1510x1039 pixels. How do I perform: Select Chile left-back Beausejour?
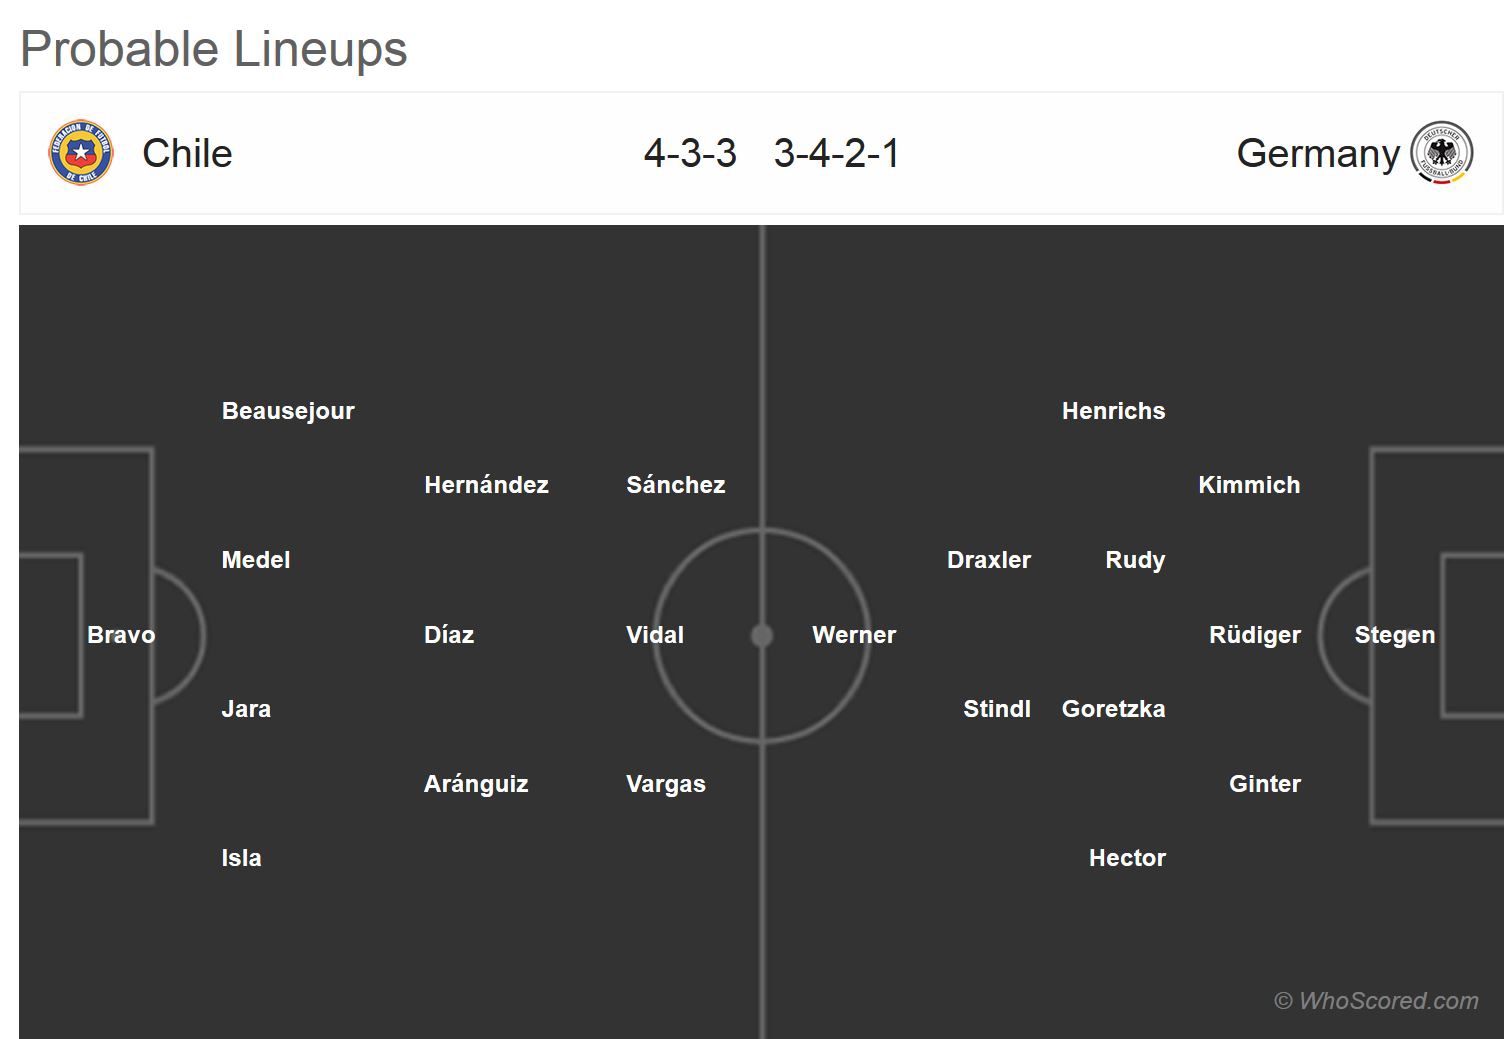tap(288, 411)
